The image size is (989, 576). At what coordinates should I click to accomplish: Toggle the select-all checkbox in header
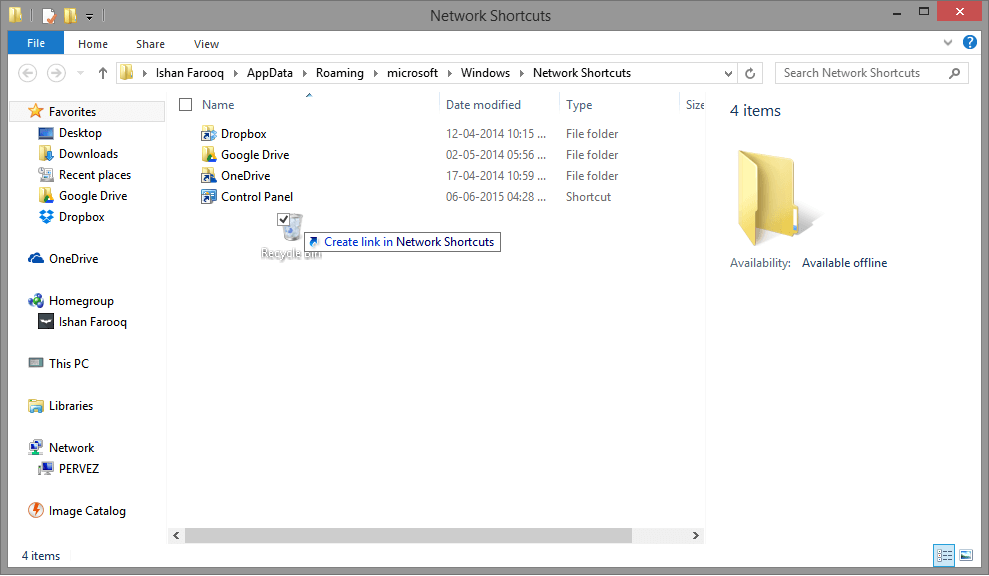point(185,105)
